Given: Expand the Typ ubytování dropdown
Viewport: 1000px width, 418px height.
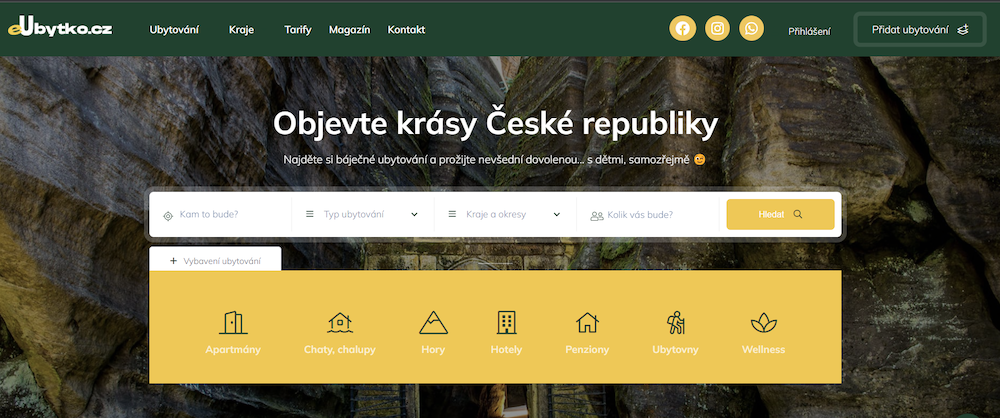Looking at the screenshot, I should tap(362, 214).
